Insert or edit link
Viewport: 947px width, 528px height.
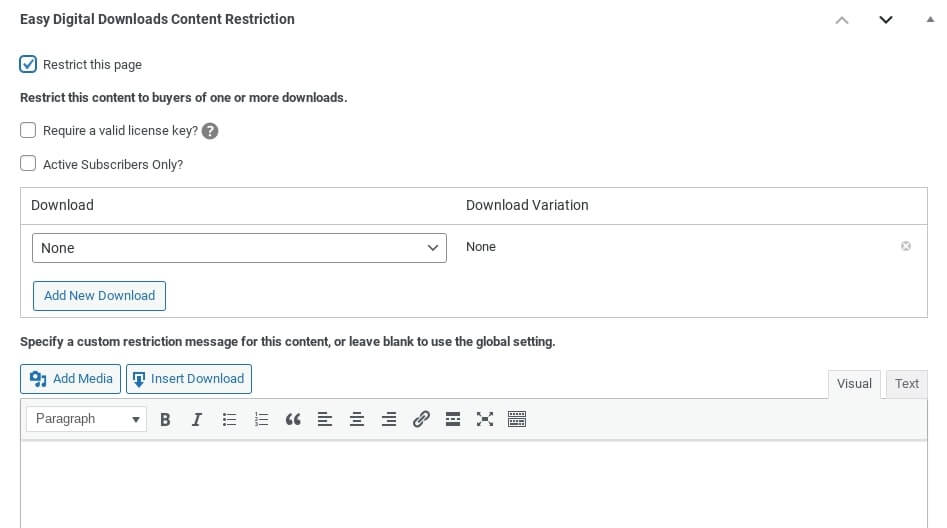421,419
